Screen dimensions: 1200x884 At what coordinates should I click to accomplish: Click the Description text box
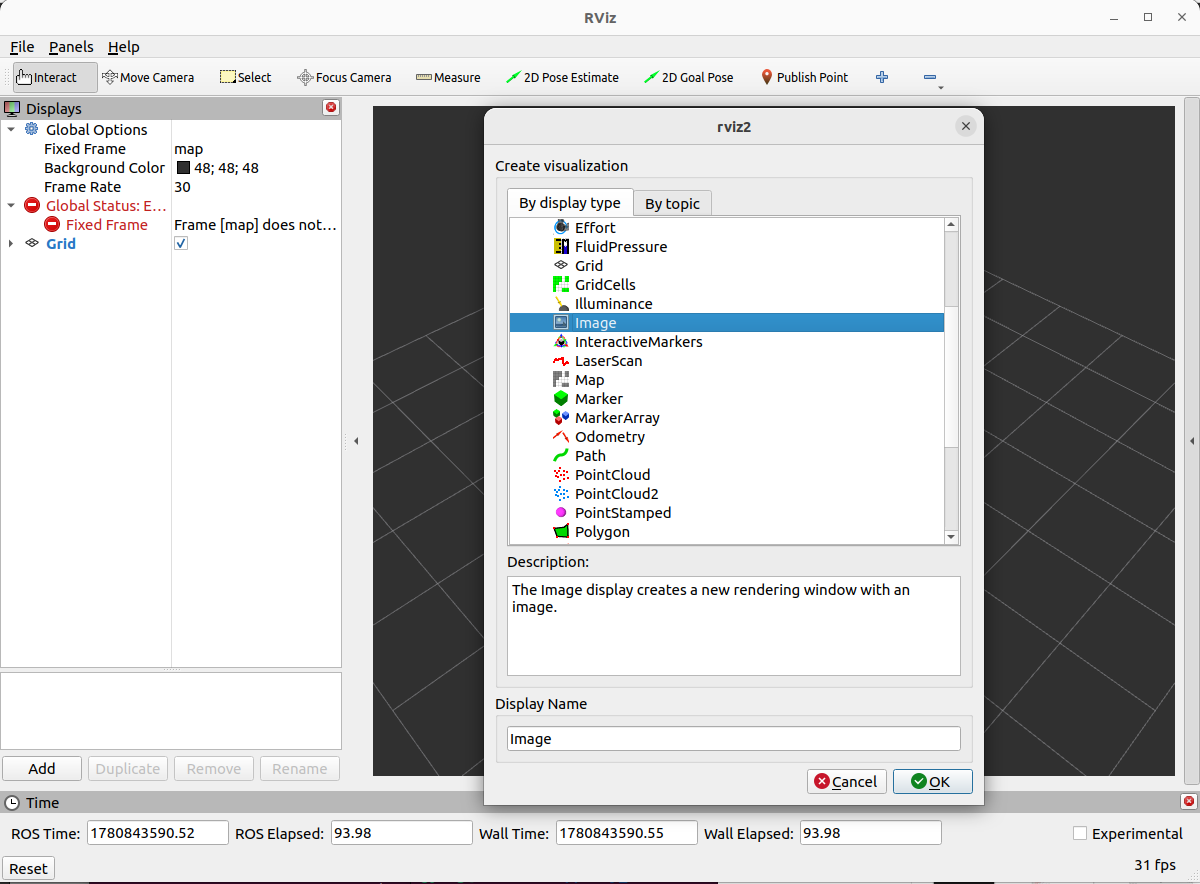[734, 626]
